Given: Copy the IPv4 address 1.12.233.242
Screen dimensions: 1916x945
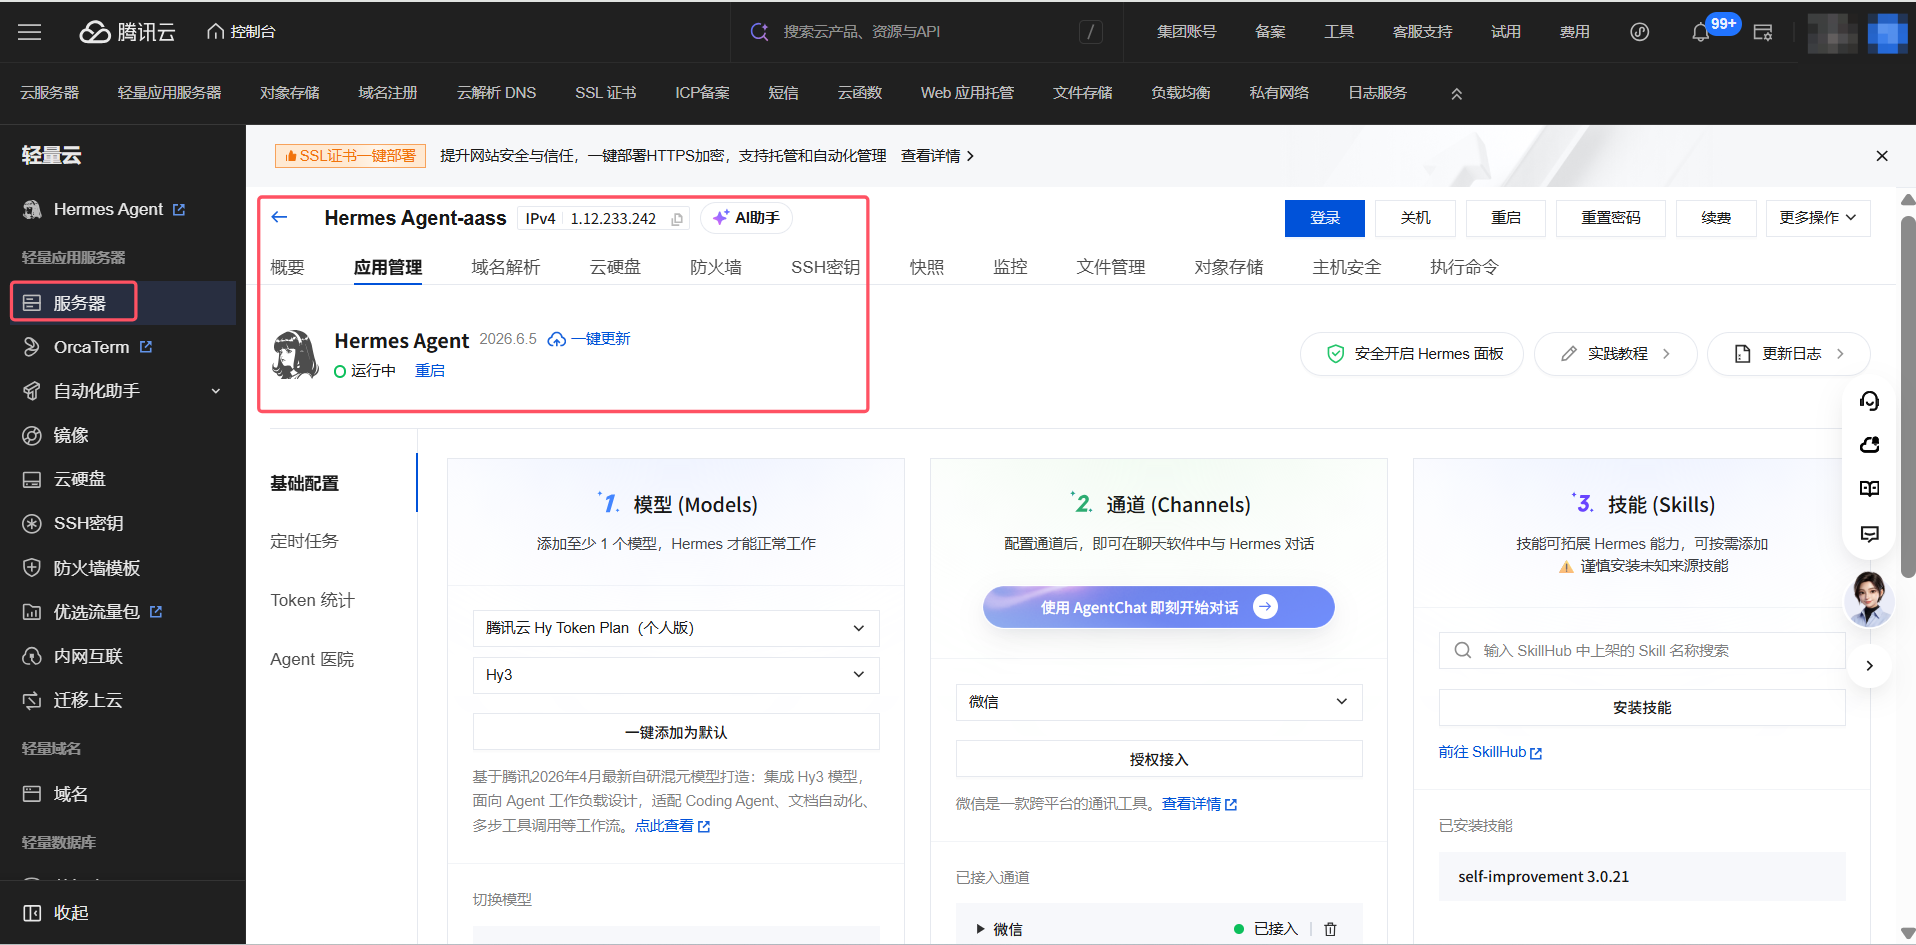Looking at the screenshot, I should coord(677,219).
